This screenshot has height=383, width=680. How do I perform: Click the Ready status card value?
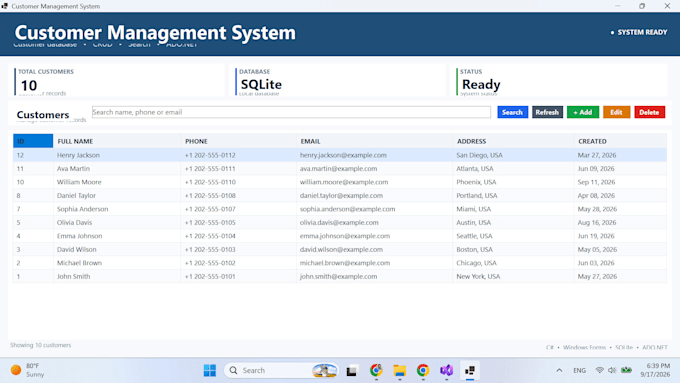tap(481, 84)
